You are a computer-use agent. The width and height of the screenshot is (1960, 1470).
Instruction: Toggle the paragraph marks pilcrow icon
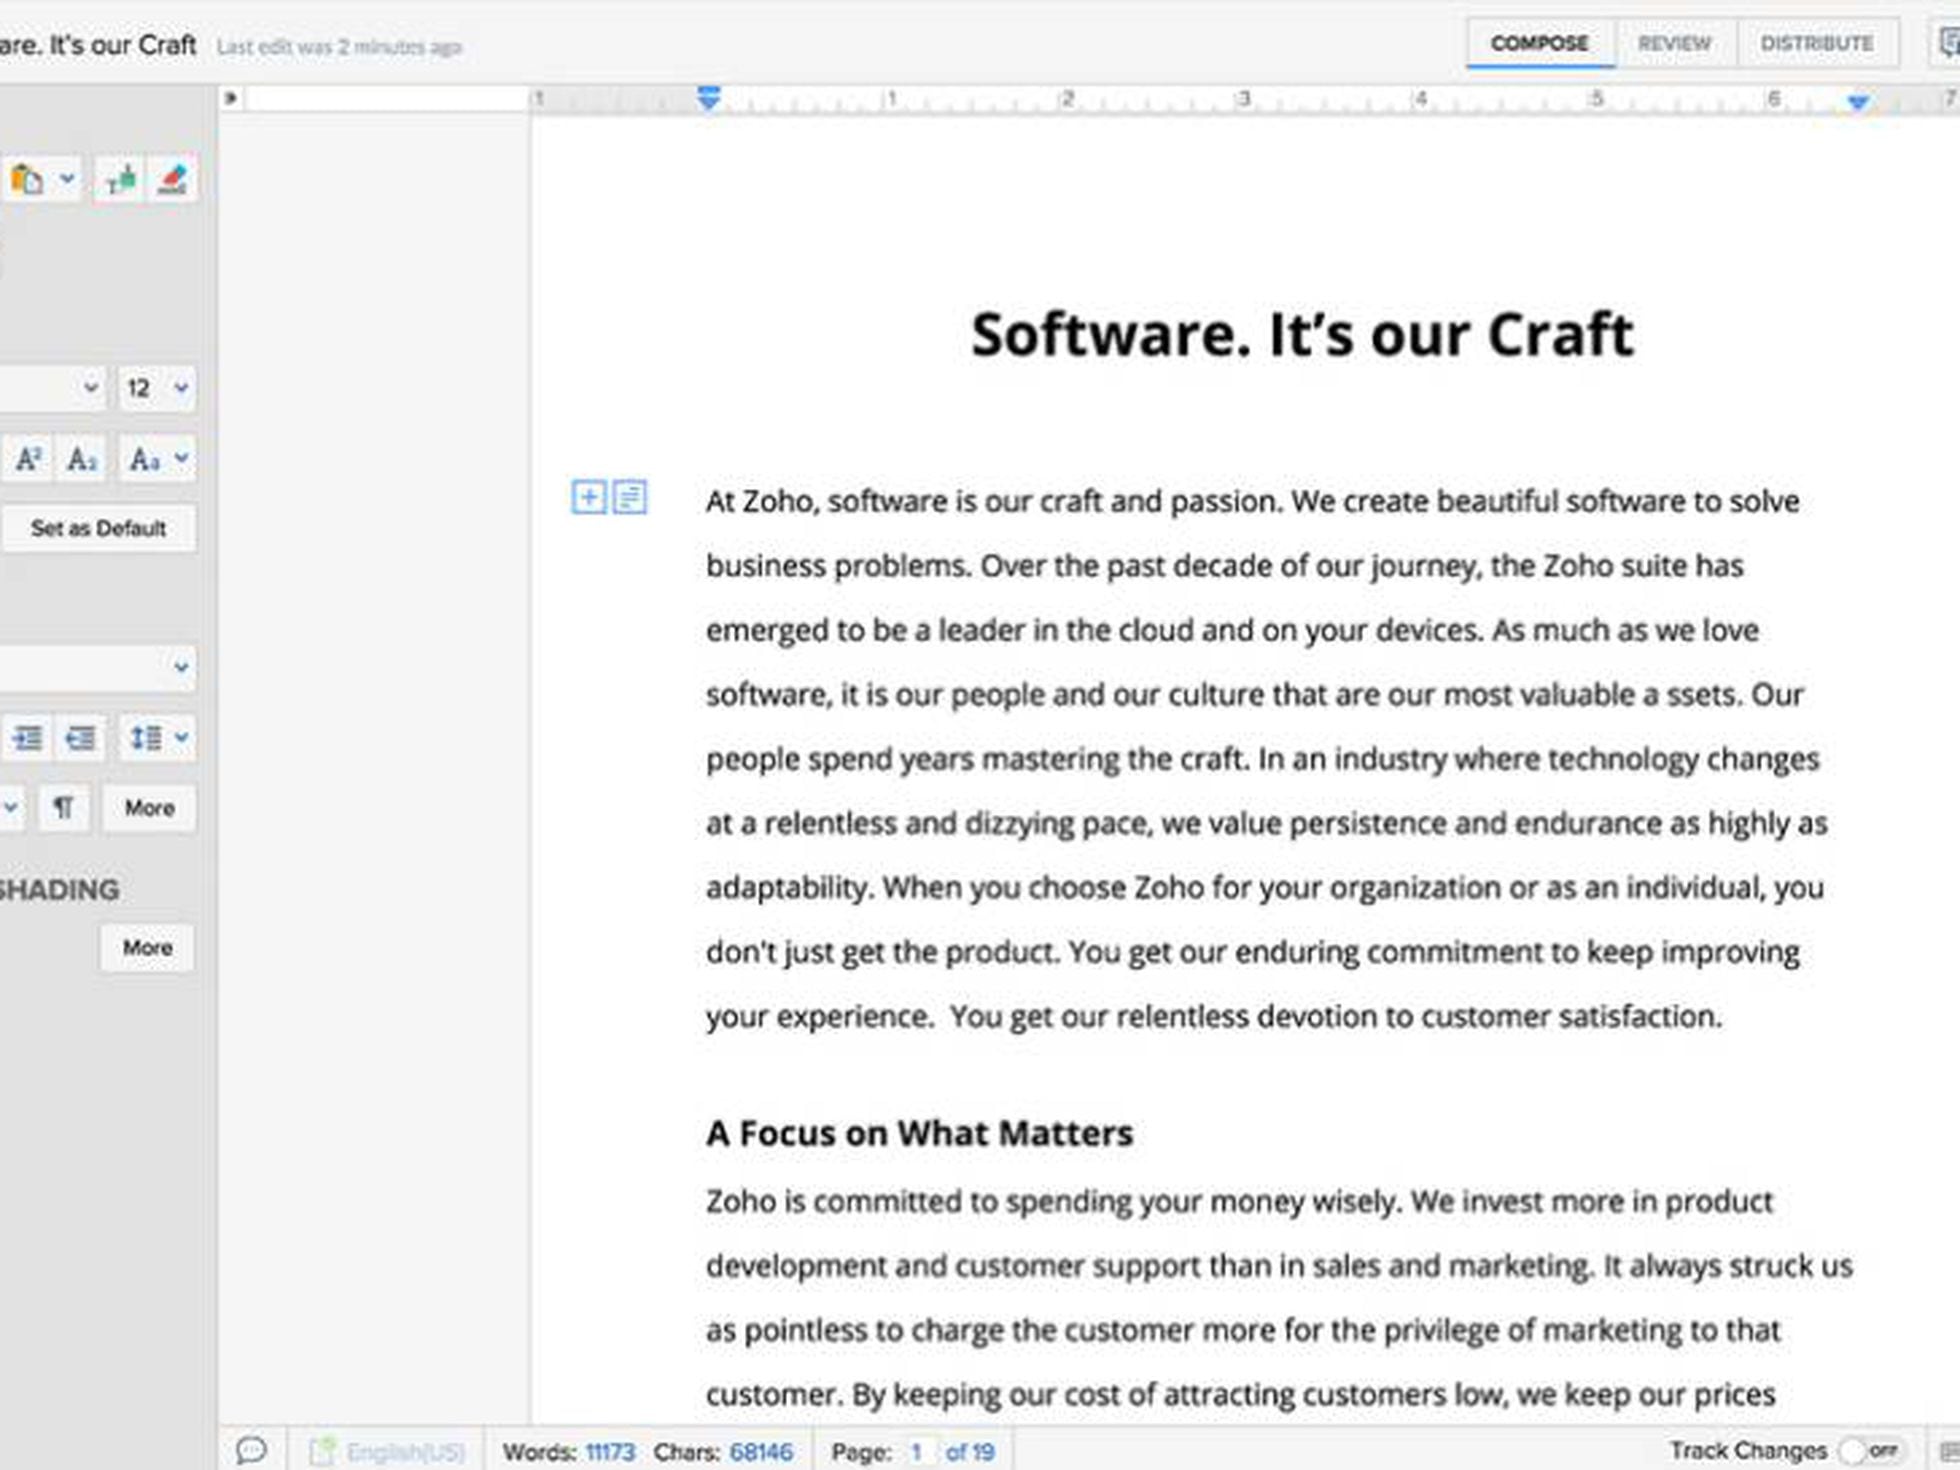(63, 808)
